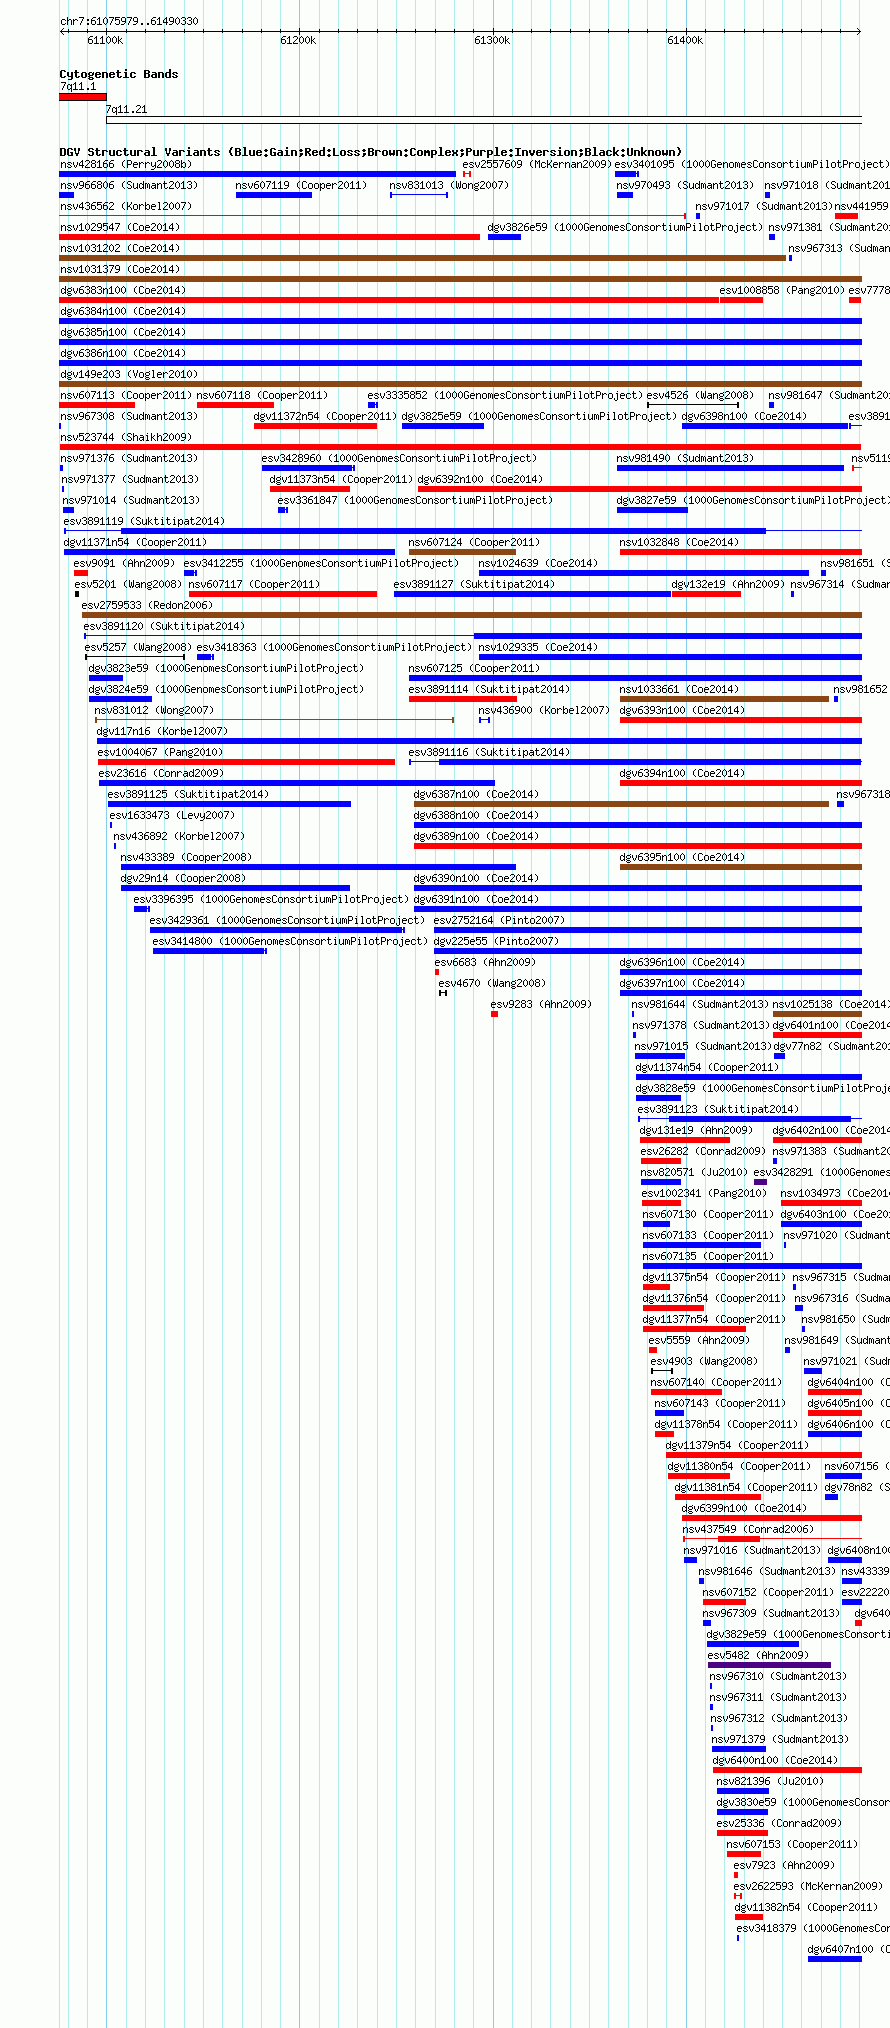Select the nsv523744 (Shaikh2009) variant label

tap(126, 437)
